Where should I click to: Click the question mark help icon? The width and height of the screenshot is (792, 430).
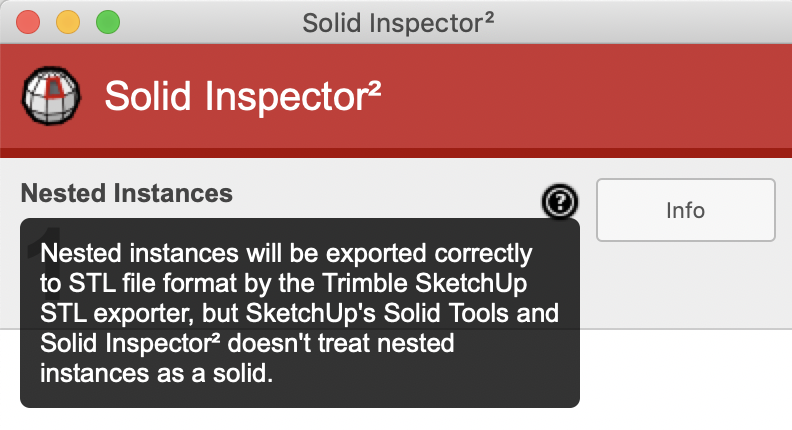click(561, 203)
